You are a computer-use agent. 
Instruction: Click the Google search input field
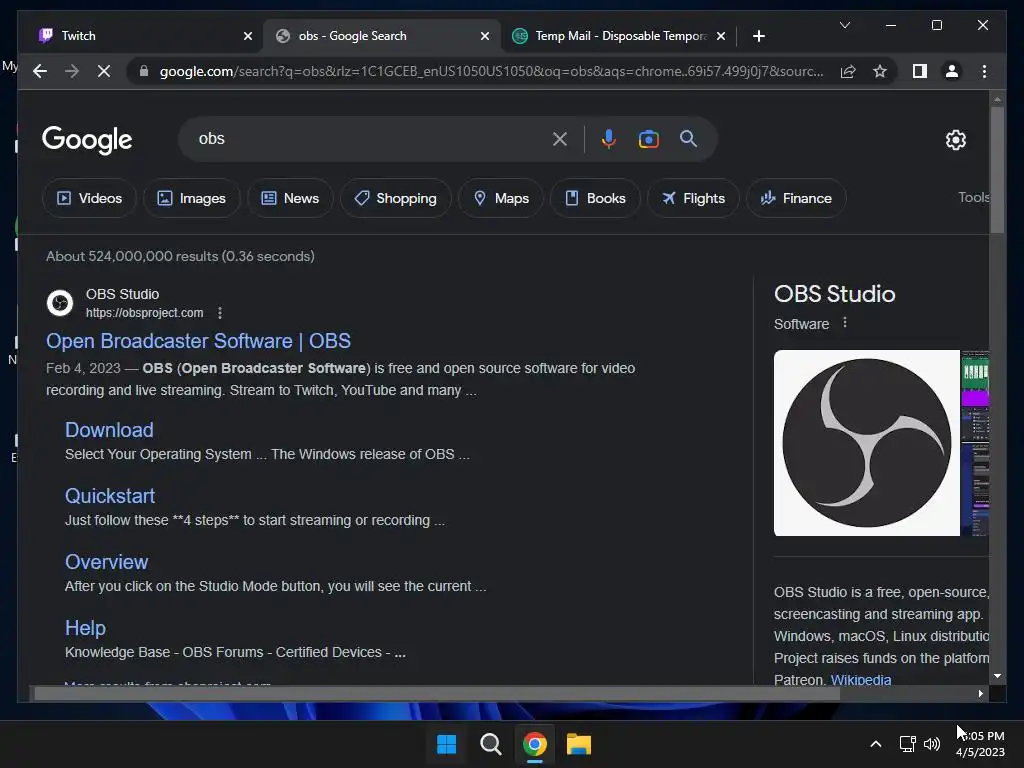[372, 139]
